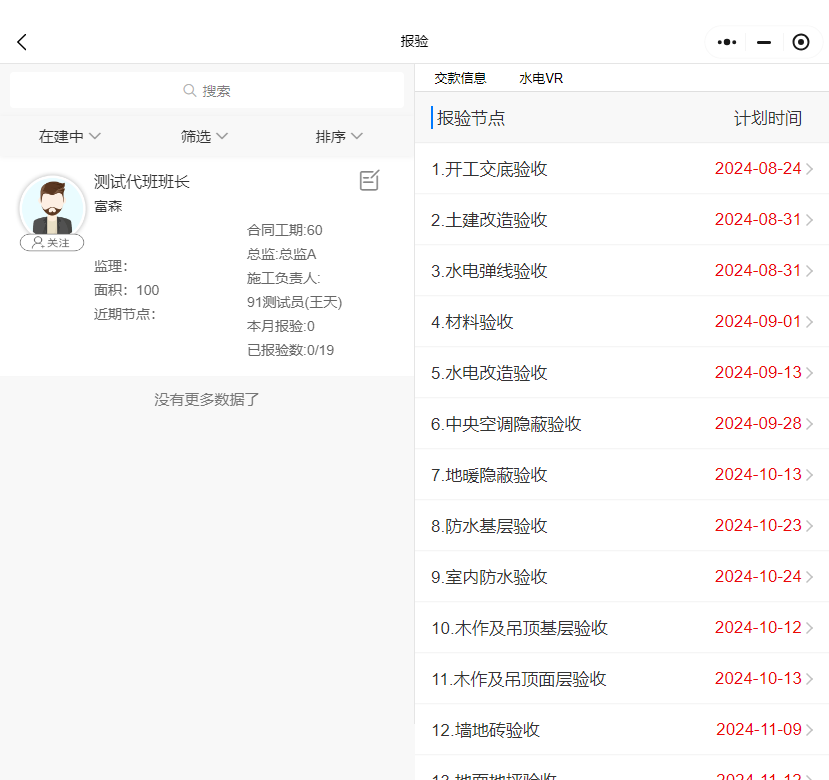Image resolution: width=829 pixels, height=780 pixels.
Task: Open the 排序 sort dropdown
Action: pyautogui.click(x=339, y=137)
